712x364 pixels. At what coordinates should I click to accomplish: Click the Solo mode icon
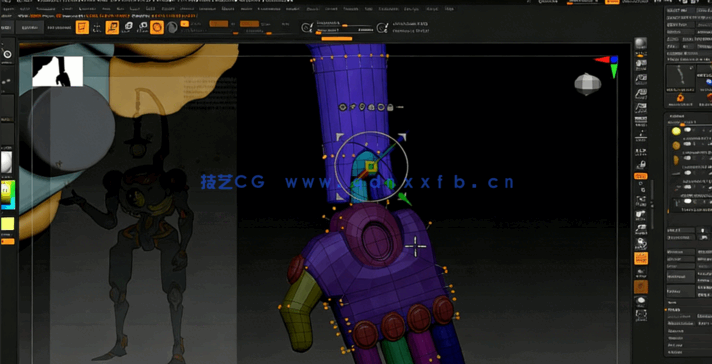641,300
